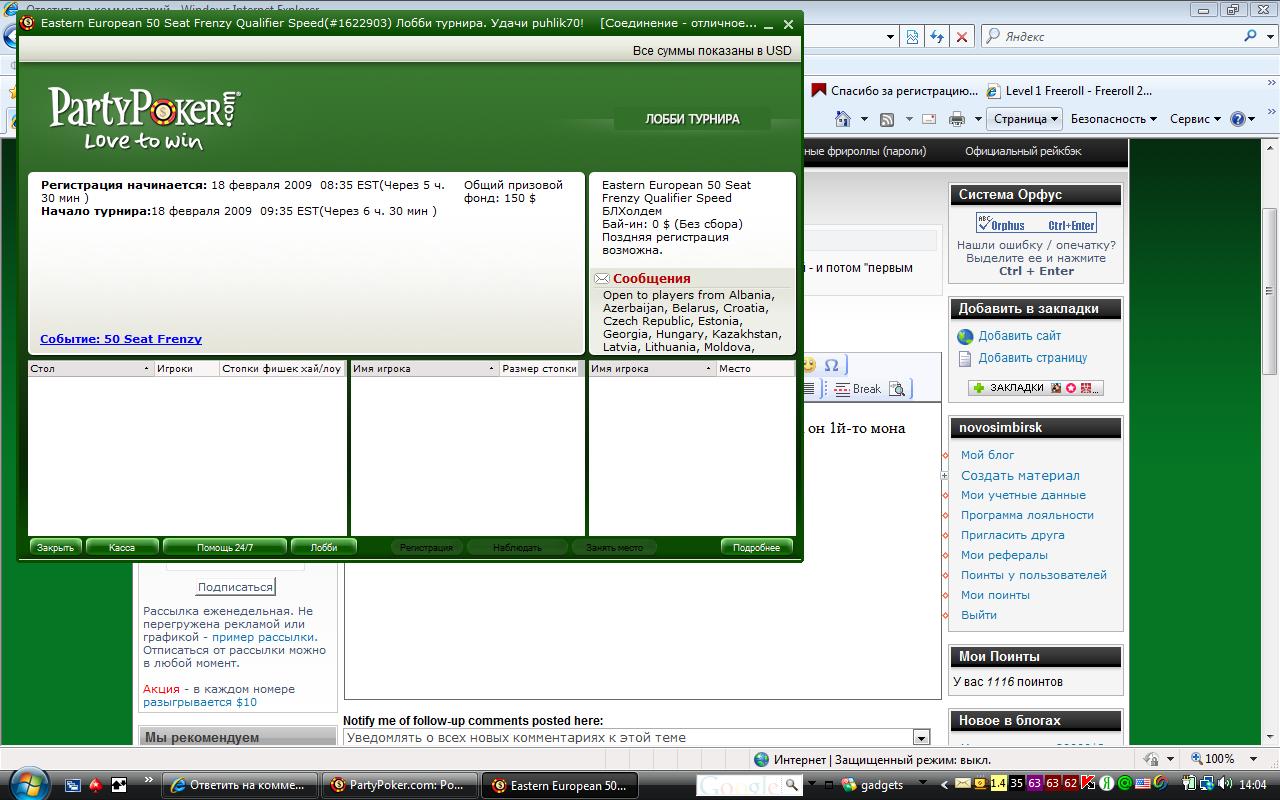Click the Добавить страницу link
Image resolution: width=1280 pixels, height=800 pixels.
[1032, 358]
